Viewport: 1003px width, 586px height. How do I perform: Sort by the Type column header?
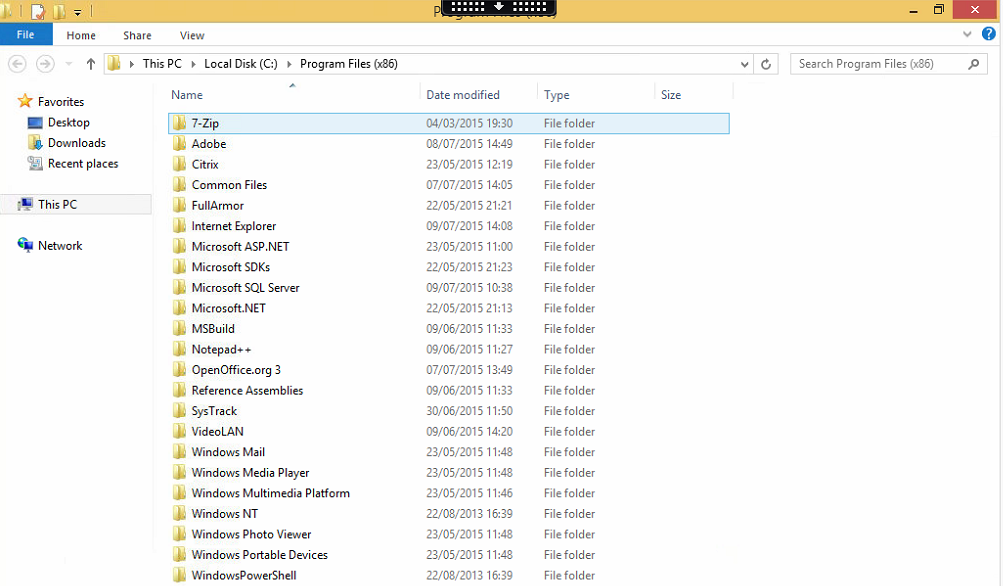point(557,95)
